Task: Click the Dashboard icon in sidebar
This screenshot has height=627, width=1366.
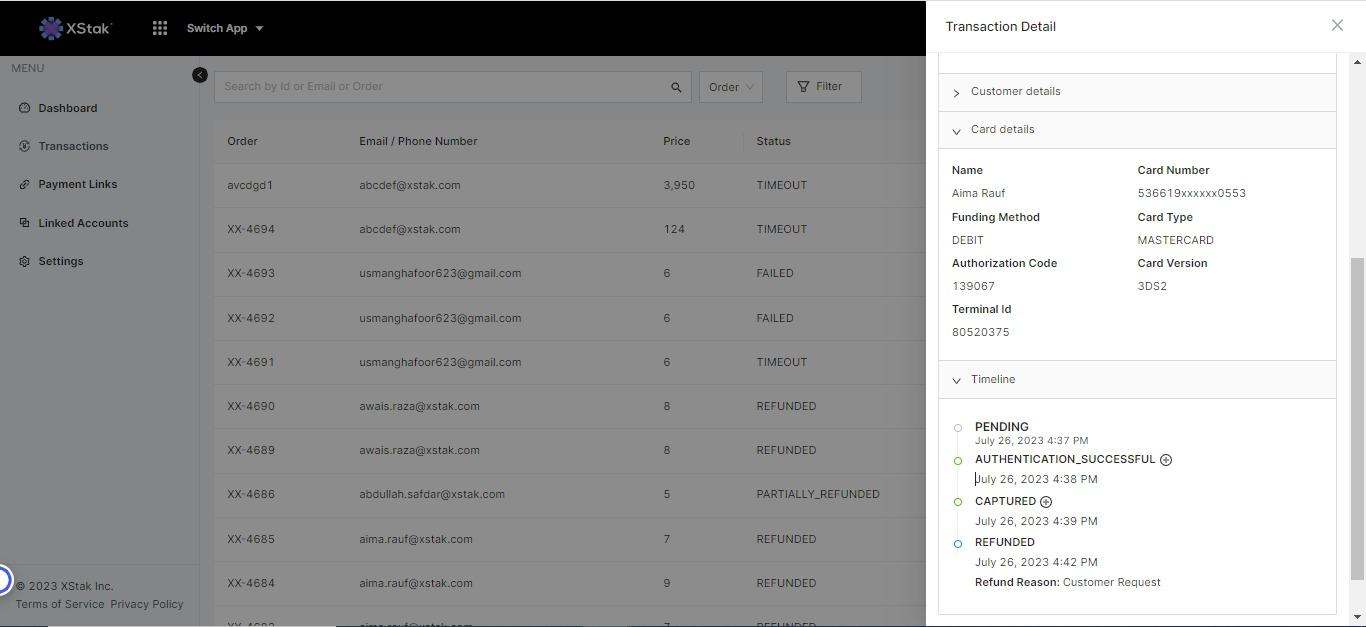Action: (25, 108)
